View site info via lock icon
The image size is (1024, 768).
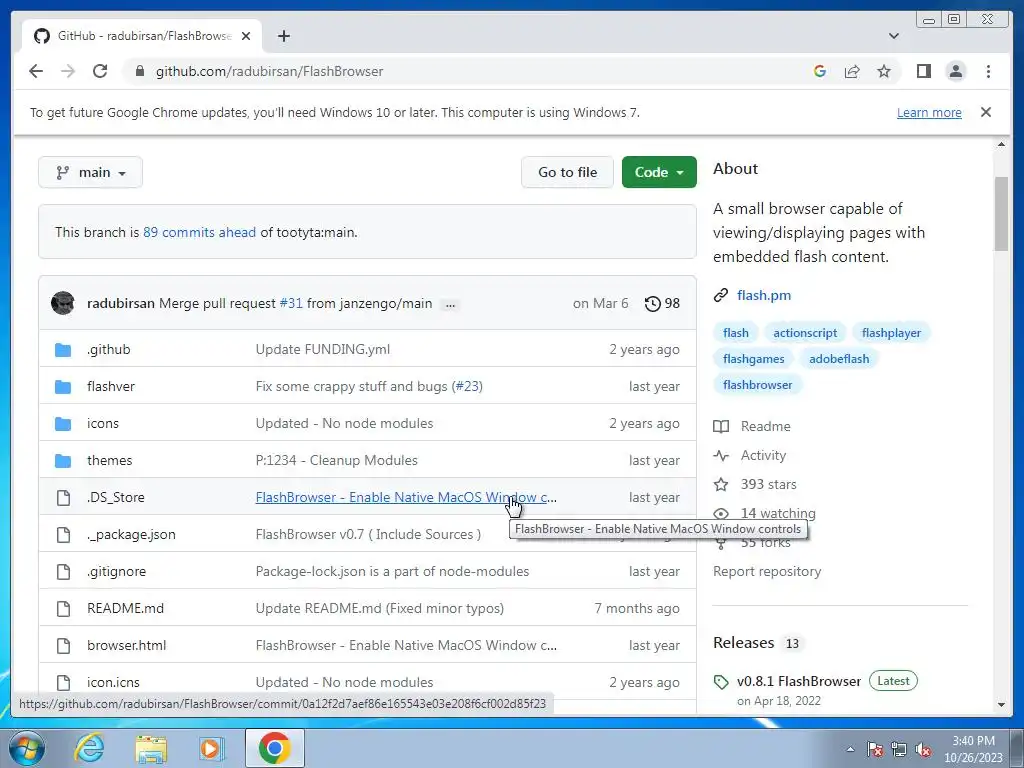tap(140, 71)
